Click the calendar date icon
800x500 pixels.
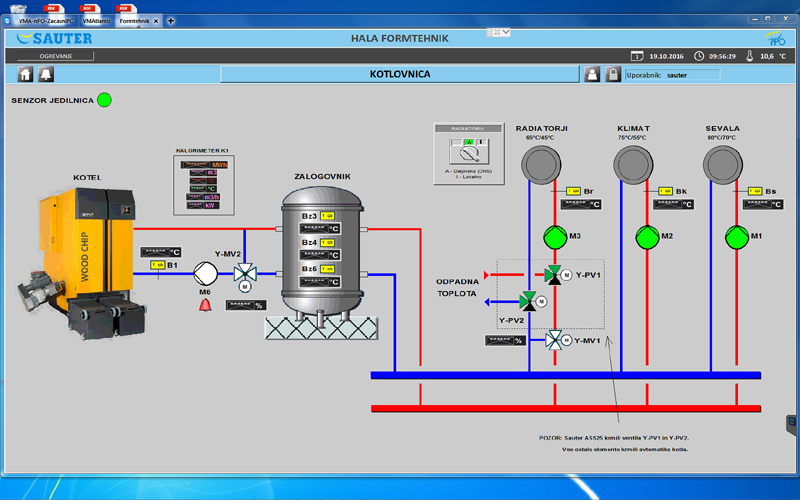pos(637,56)
